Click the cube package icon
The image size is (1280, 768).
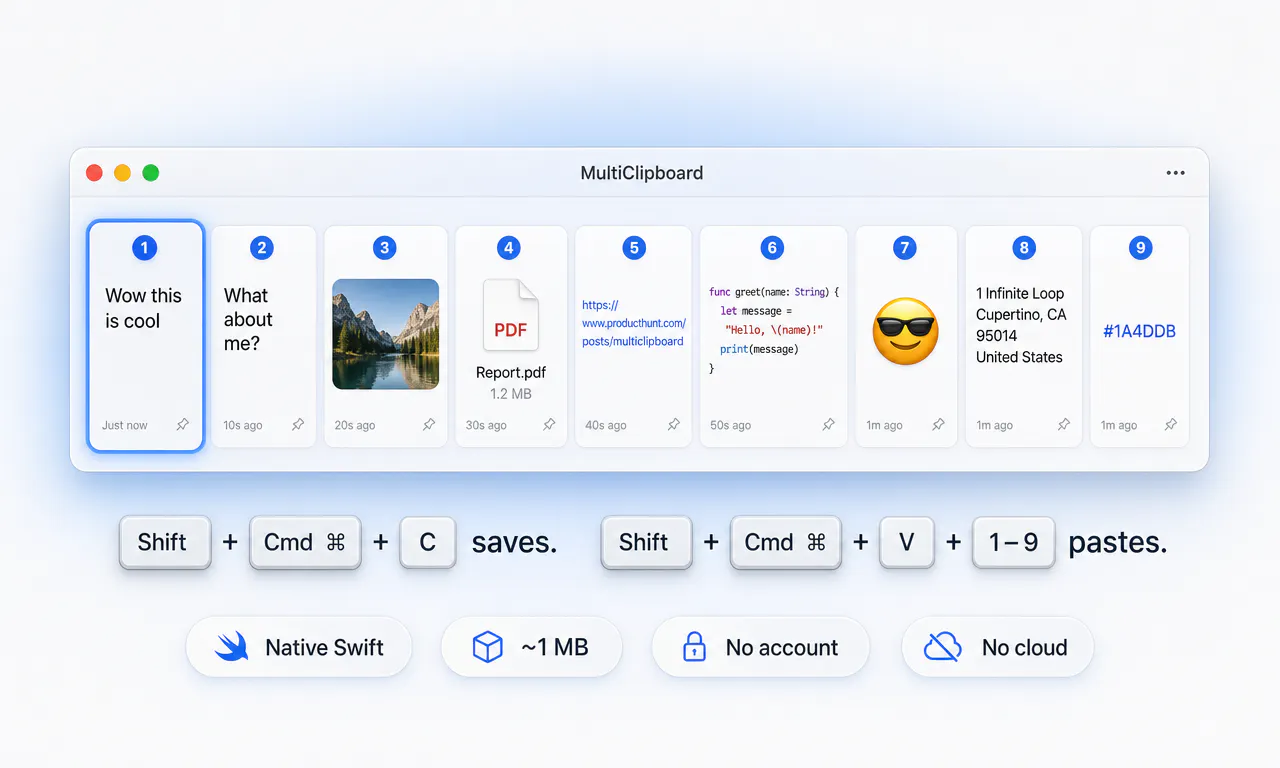(x=487, y=647)
